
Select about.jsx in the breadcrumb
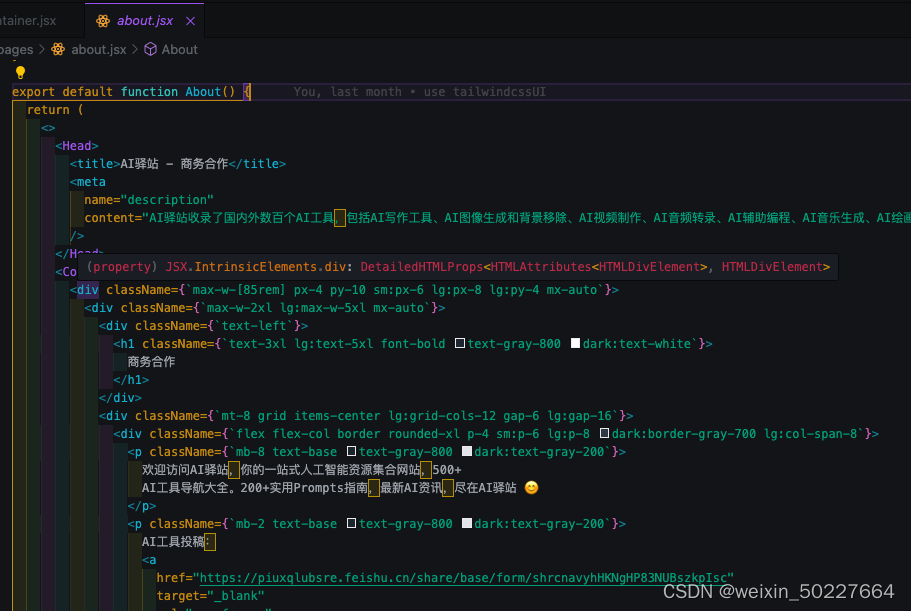tap(98, 49)
